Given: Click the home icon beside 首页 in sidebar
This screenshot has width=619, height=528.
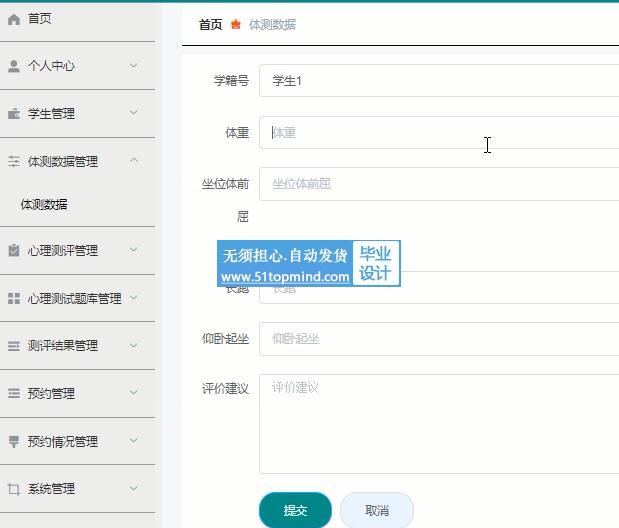Looking at the screenshot, I should pos(14,19).
